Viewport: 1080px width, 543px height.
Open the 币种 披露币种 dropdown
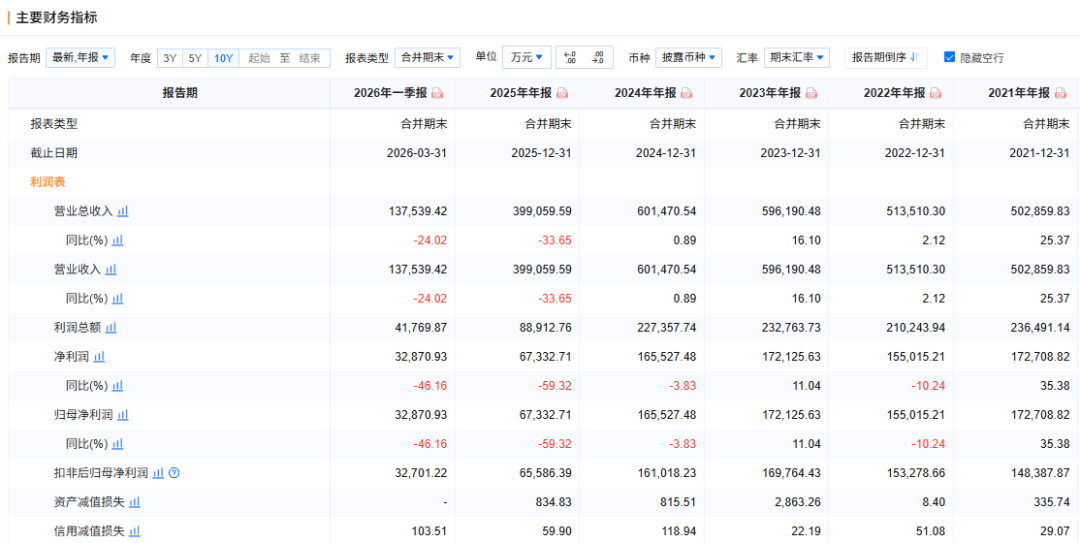(x=688, y=58)
